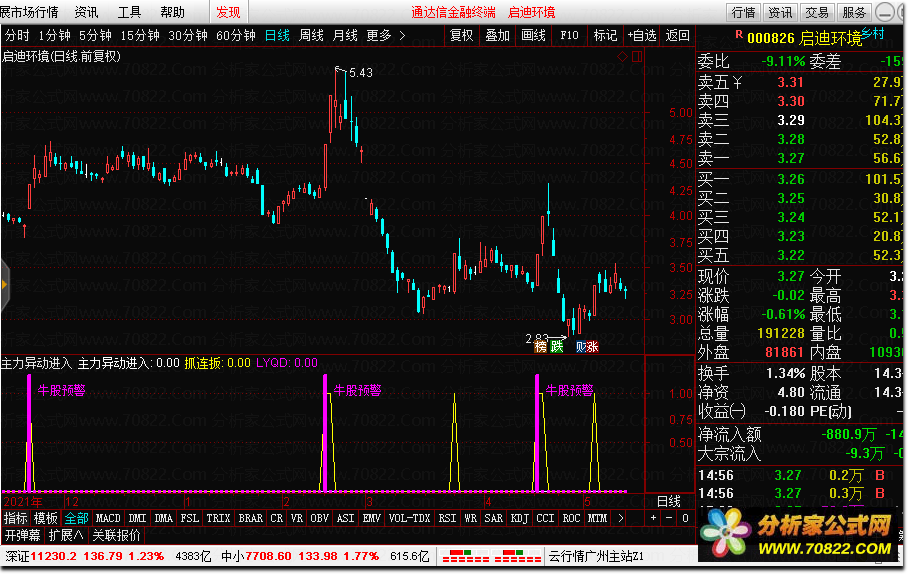909x574 pixels.
Task: Click the 资讯 button at top right
Action: [x=780, y=12]
